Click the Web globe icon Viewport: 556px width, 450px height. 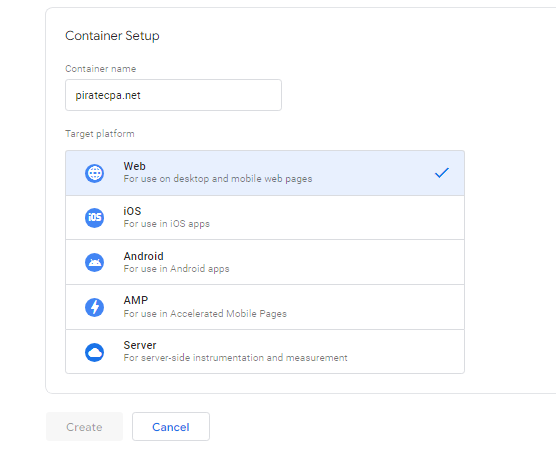tap(94, 173)
